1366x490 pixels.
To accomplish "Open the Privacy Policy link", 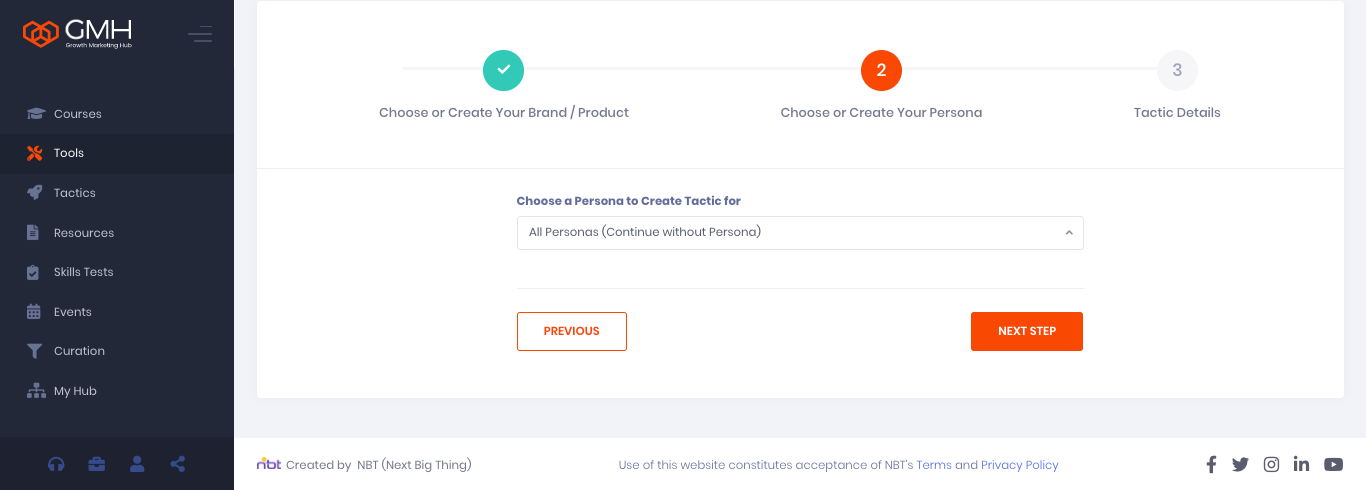I will [x=1020, y=465].
